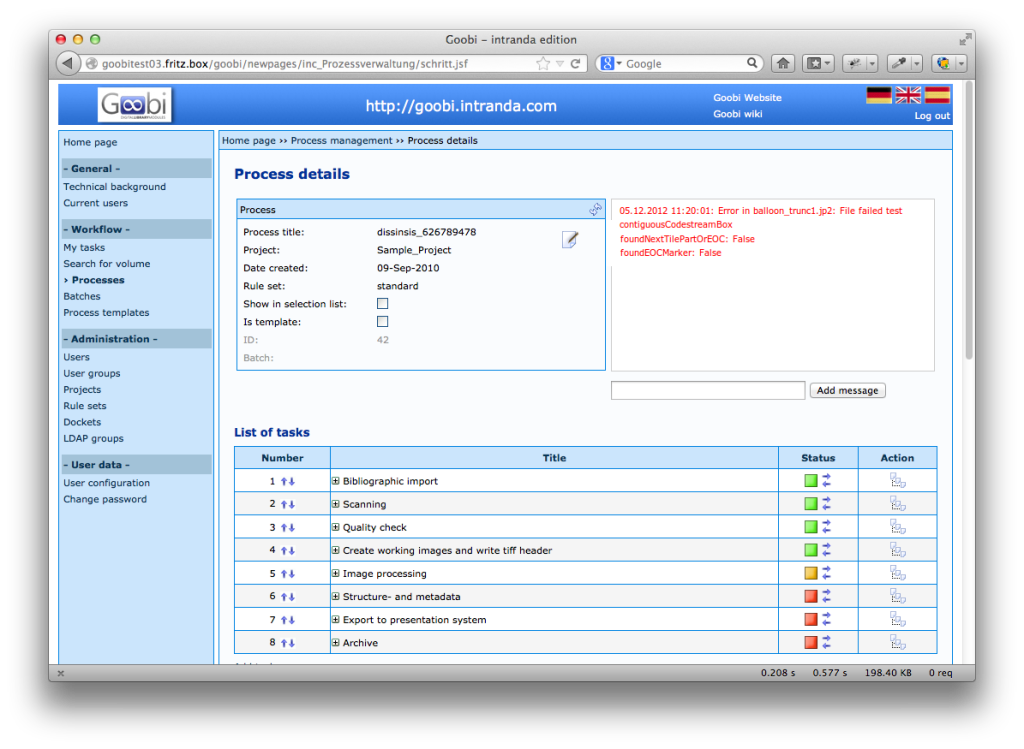Screen dimensions: 1024x749
Task: Open action icon for Create working images row
Action: coord(897,550)
